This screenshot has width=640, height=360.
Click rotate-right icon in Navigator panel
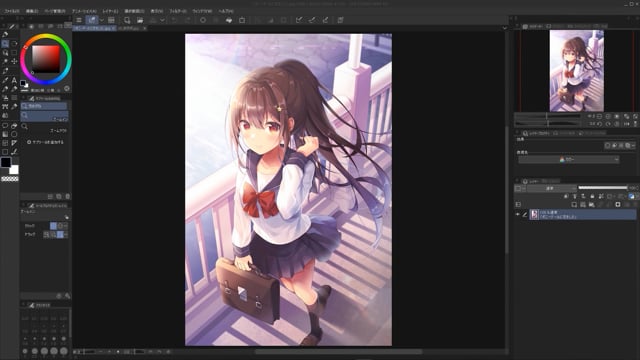pos(608,124)
